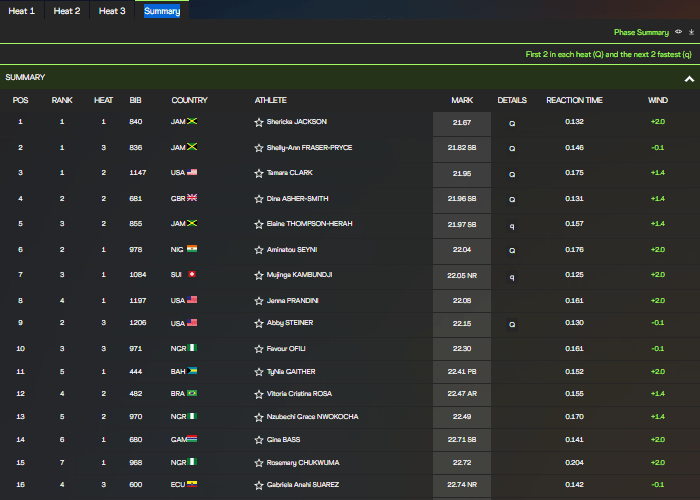This screenshot has width=700, height=500.
Task: Click the star next to Mujinga Kambundji
Action: [x=259, y=274]
